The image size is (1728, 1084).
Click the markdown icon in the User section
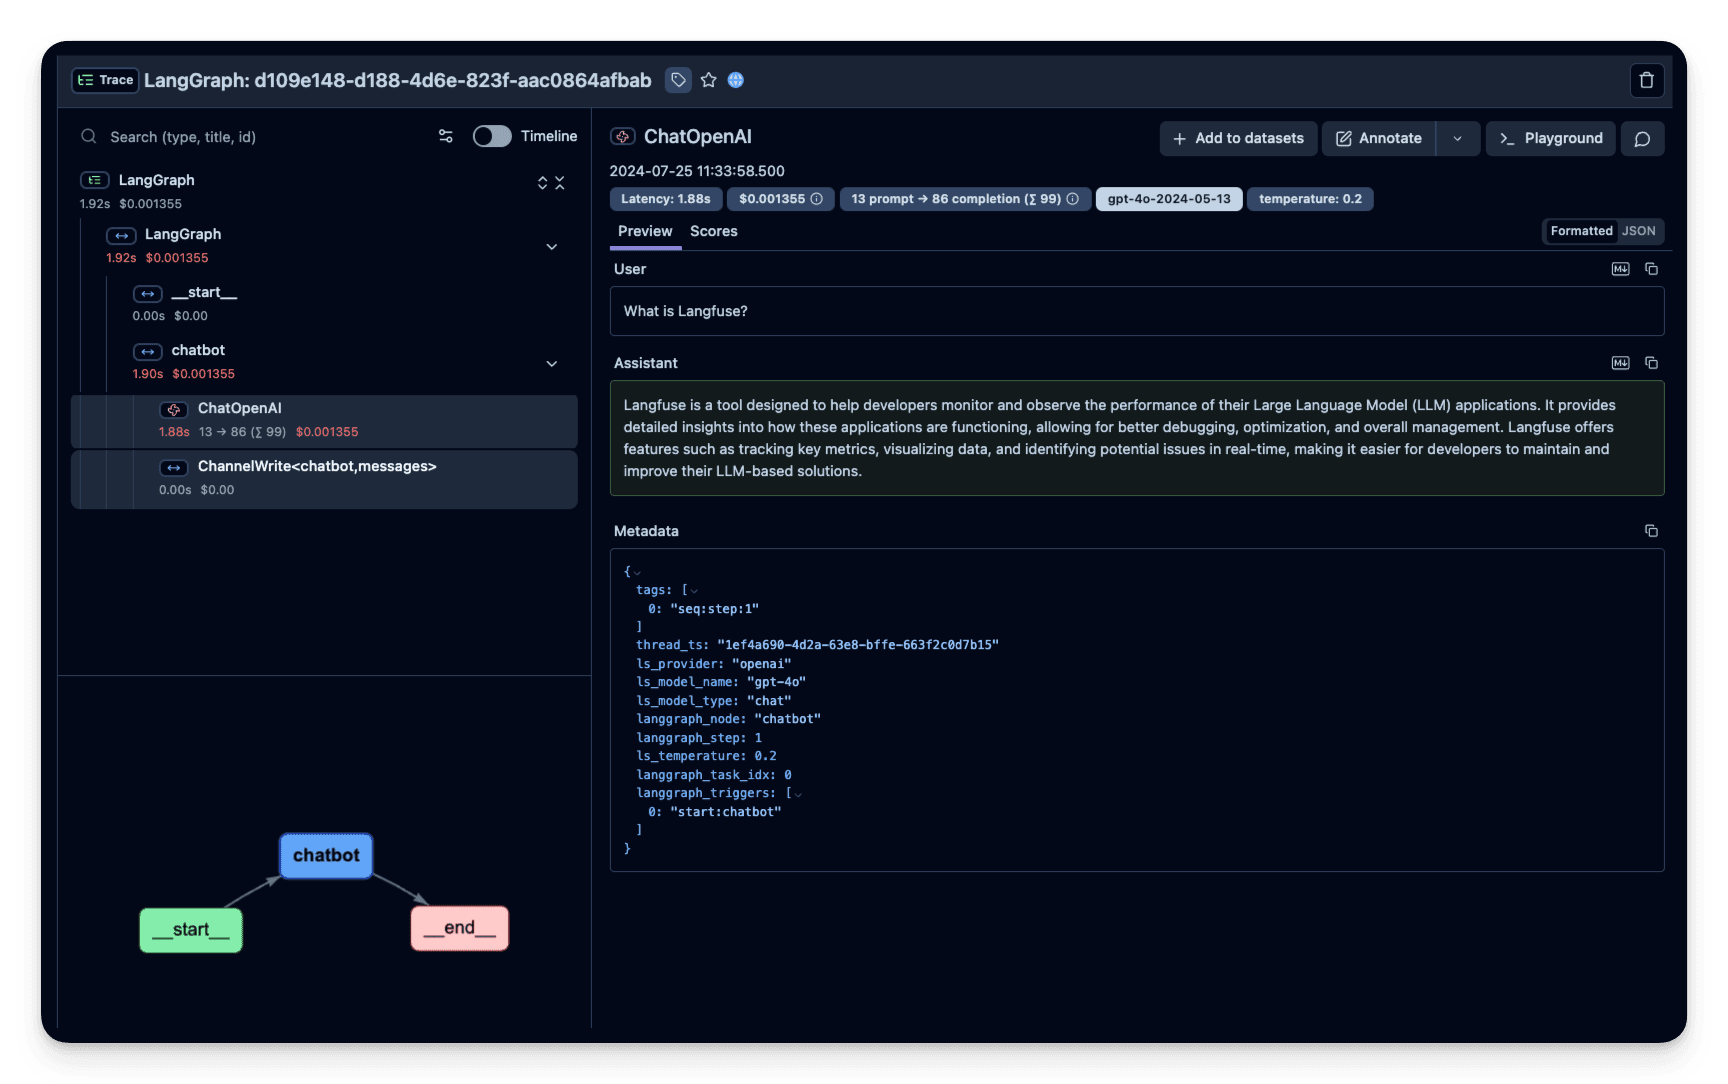[x=1620, y=268]
